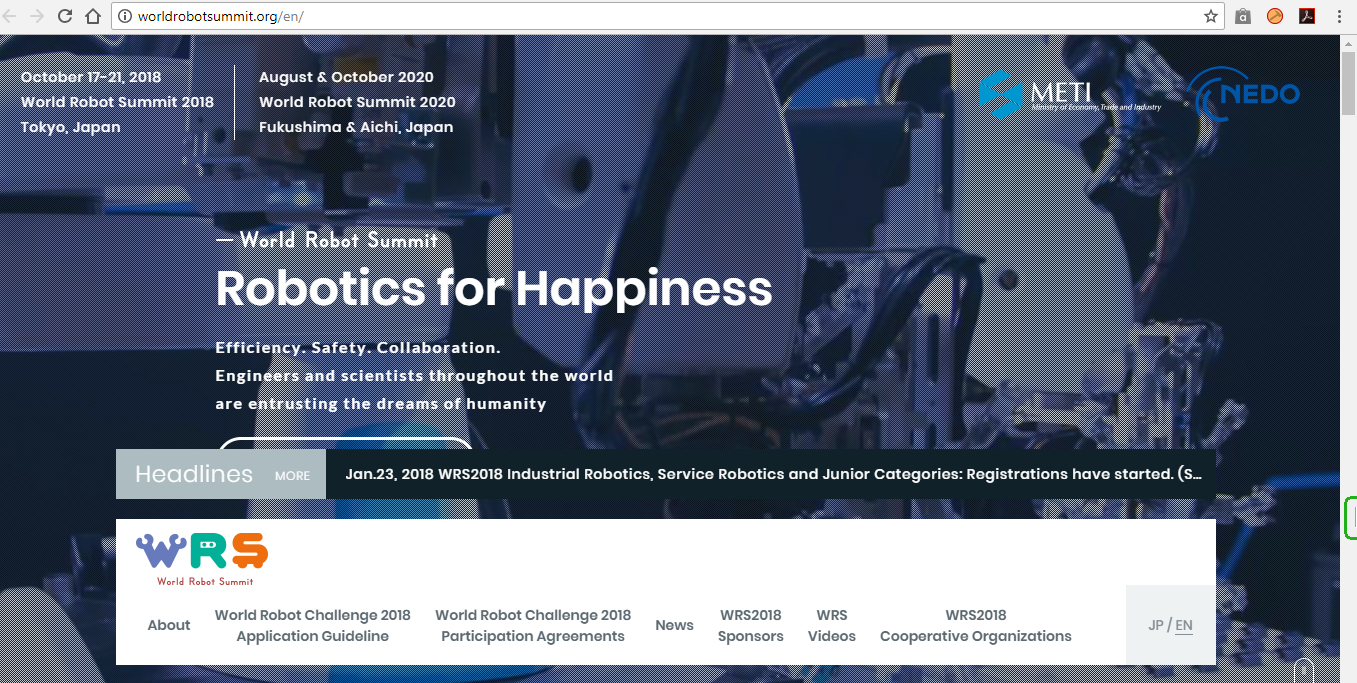1357x683 pixels.
Task: Open World Robot Challenge 2018 Application Guideline
Action: pos(313,625)
